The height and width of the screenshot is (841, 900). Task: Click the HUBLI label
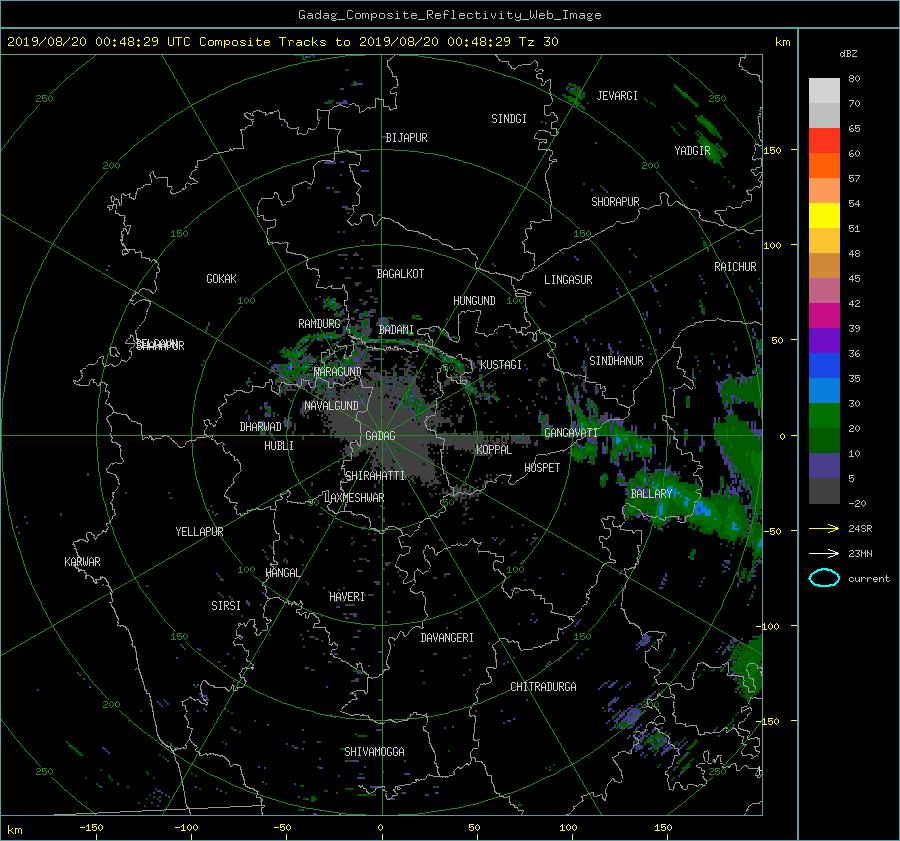(x=279, y=446)
